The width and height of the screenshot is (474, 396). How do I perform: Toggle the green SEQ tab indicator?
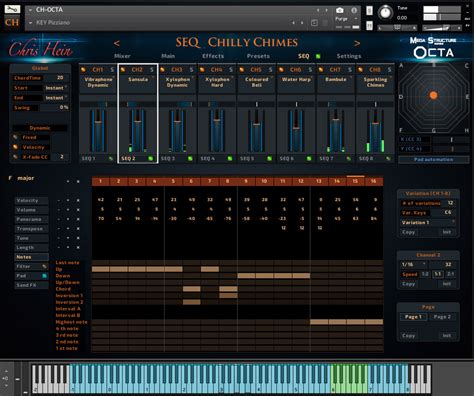pyautogui.click(x=318, y=56)
